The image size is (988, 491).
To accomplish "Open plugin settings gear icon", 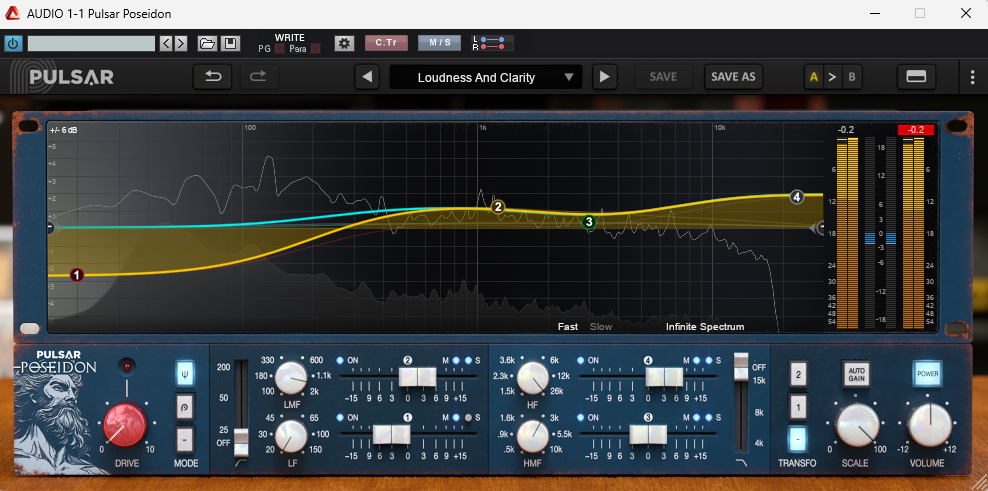I will coord(343,43).
